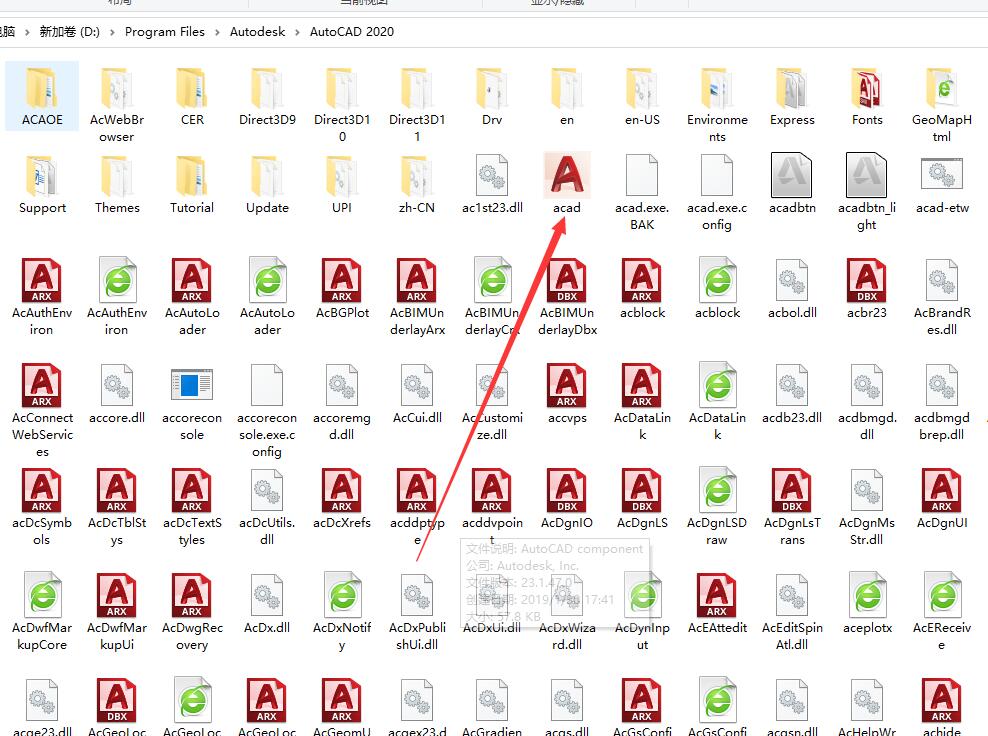Select the AcBGPlot ARX file

point(342,289)
